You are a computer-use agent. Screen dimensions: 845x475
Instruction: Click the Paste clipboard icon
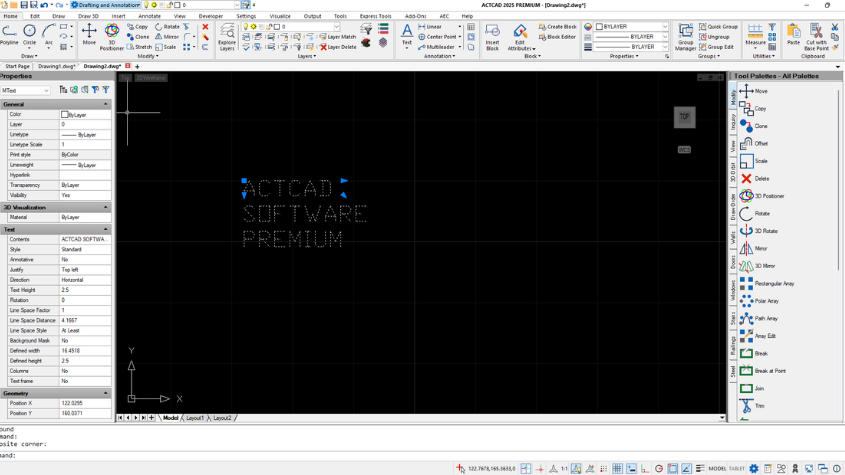pyautogui.click(x=793, y=35)
